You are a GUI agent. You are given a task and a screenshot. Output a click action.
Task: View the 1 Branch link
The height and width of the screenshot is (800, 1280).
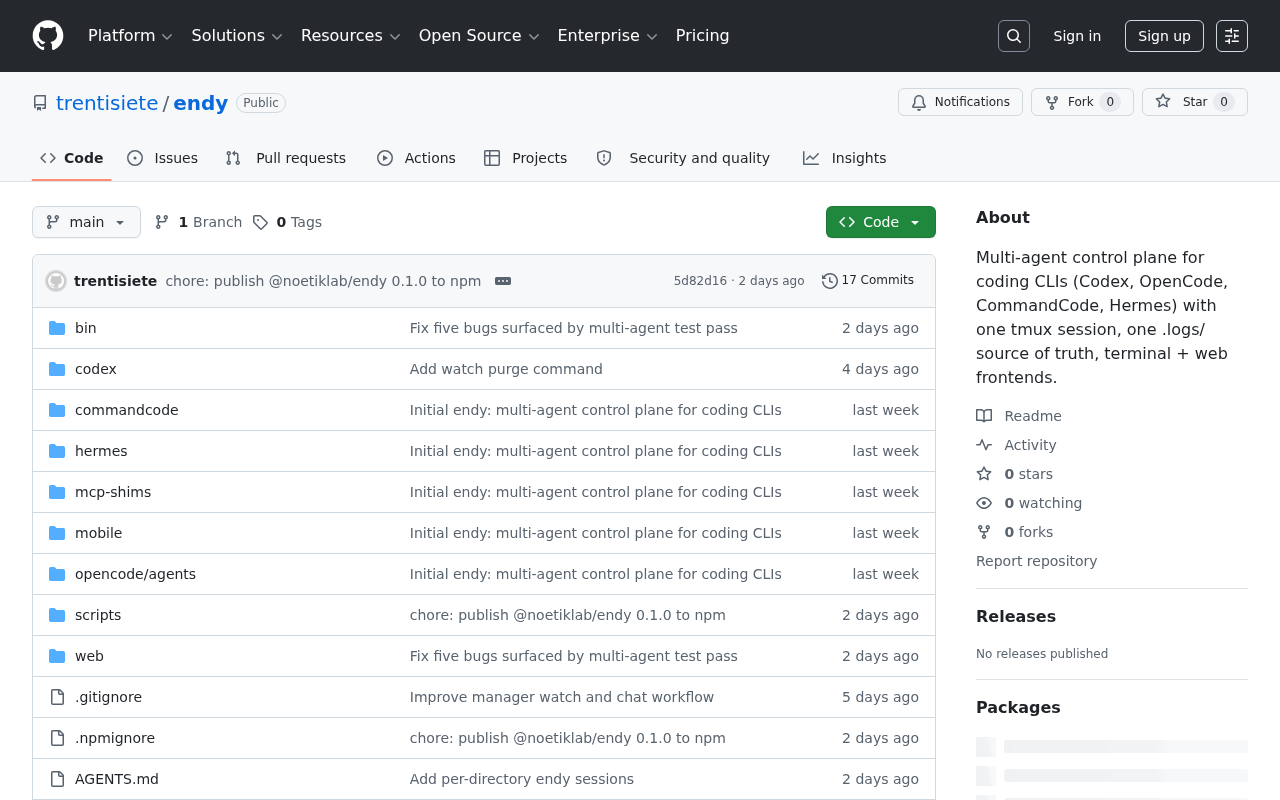tap(198, 222)
